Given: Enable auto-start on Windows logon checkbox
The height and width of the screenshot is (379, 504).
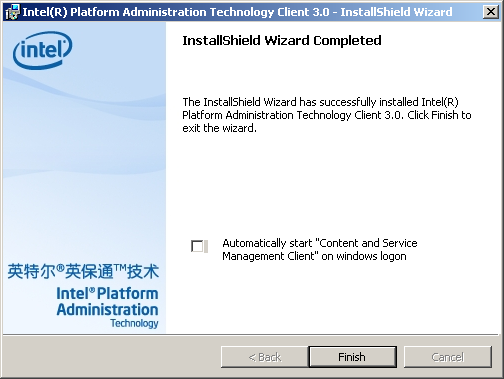Looking at the screenshot, I should (x=197, y=246).
